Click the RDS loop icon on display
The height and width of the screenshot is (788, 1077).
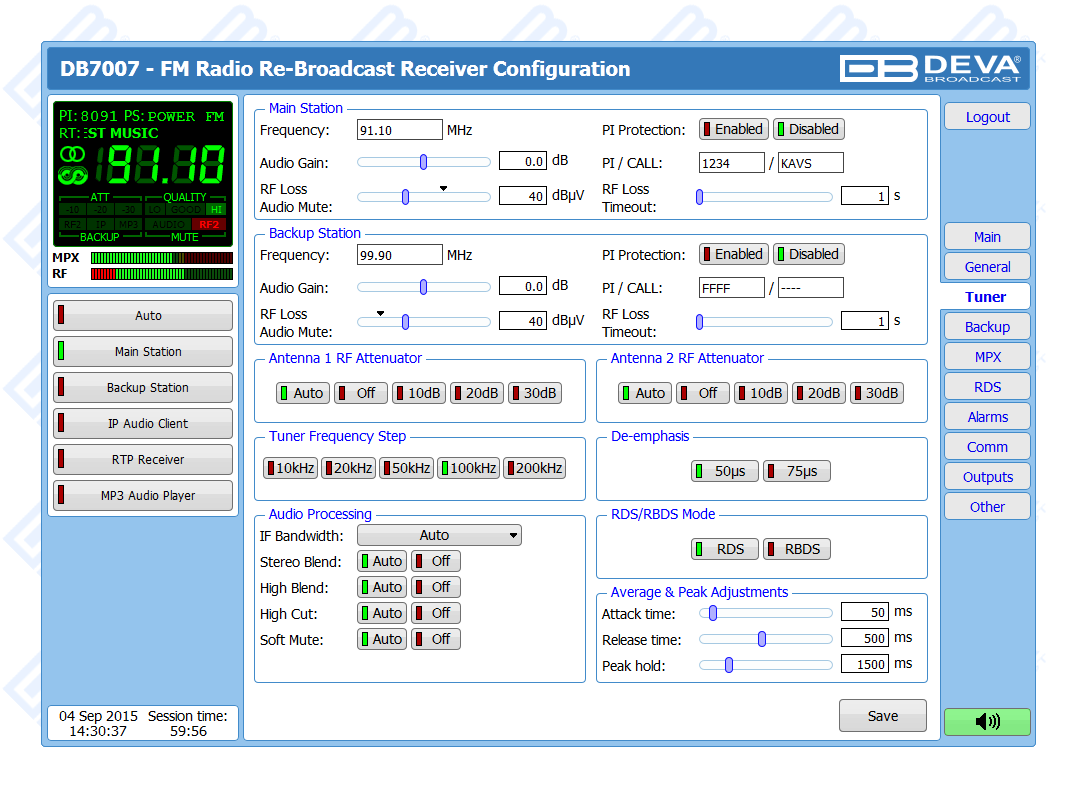pyautogui.click(x=73, y=176)
